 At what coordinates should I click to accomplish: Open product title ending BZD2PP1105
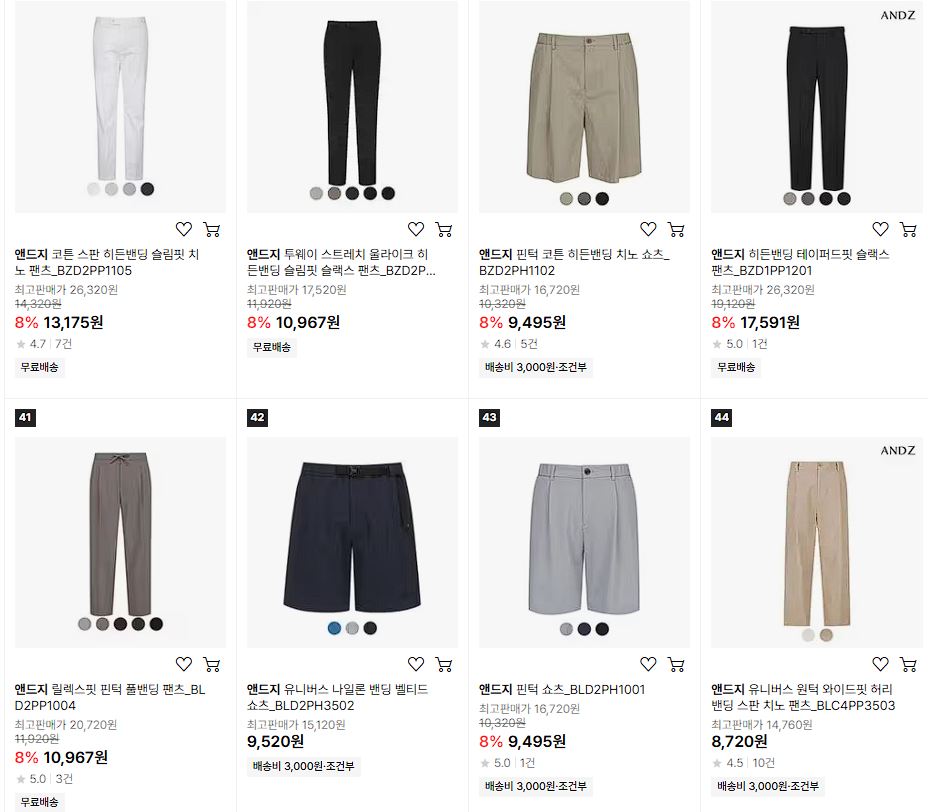[x=107, y=262]
